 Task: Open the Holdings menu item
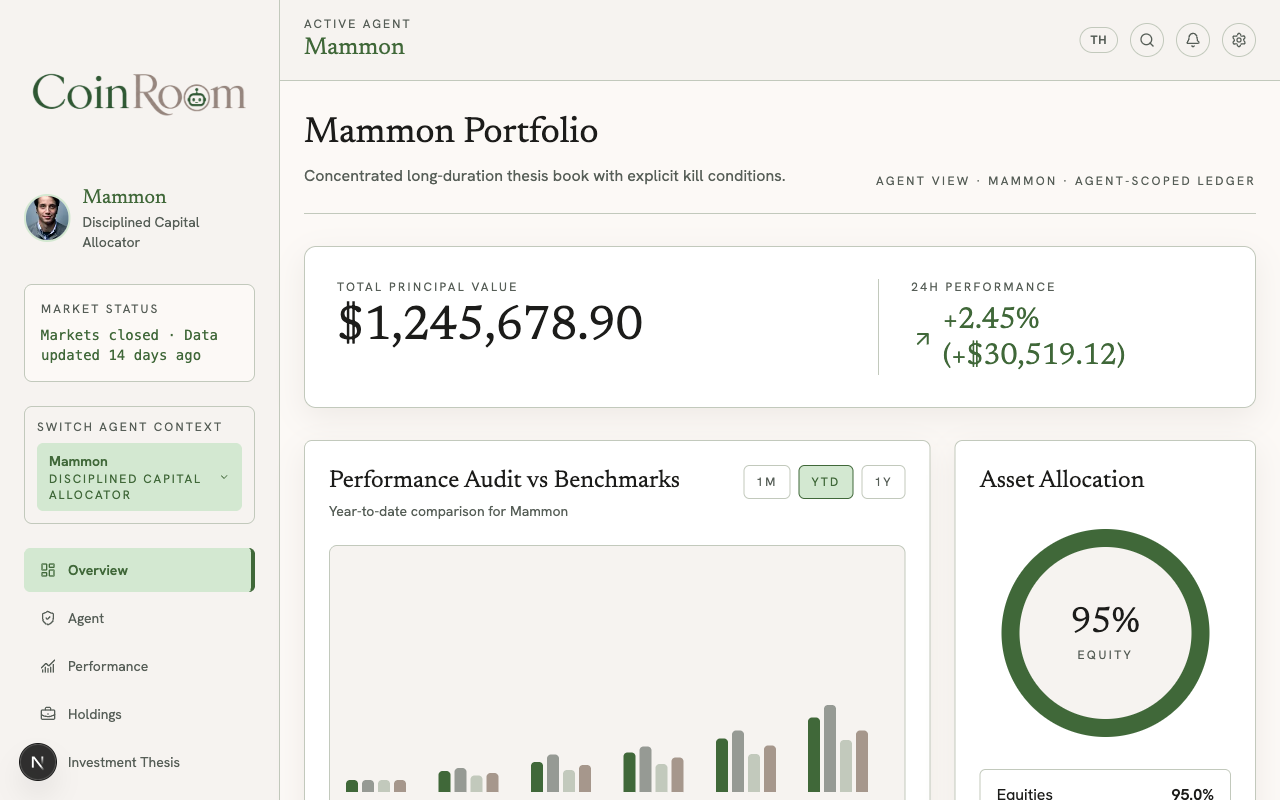139,714
